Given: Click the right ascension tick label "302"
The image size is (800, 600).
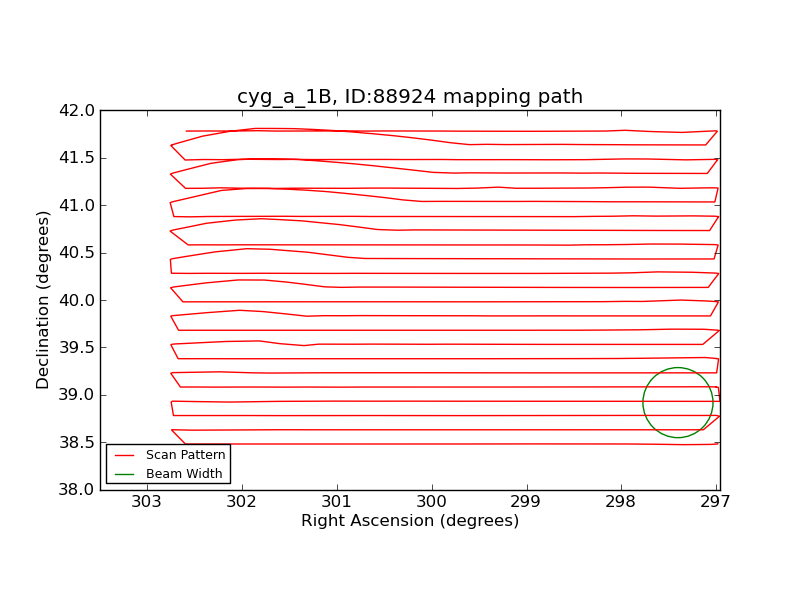Looking at the screenshot, I should (242, 502).
